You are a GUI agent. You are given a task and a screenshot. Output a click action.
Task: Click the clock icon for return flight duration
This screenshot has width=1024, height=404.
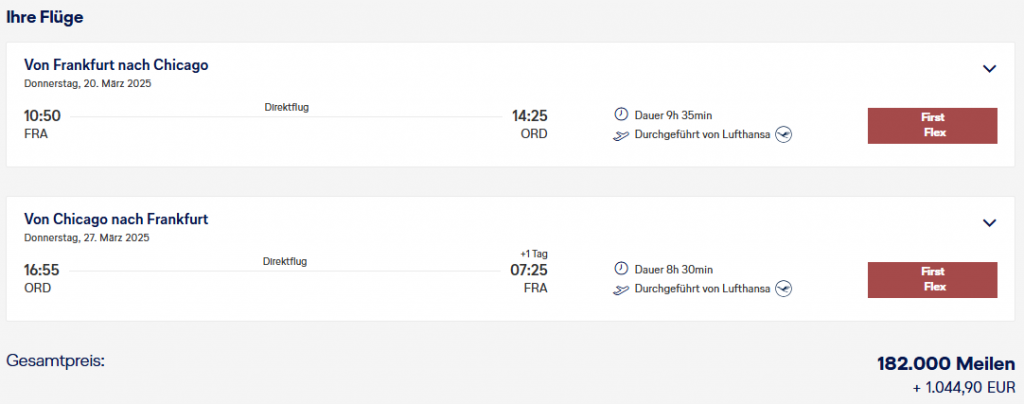point(621,269)
